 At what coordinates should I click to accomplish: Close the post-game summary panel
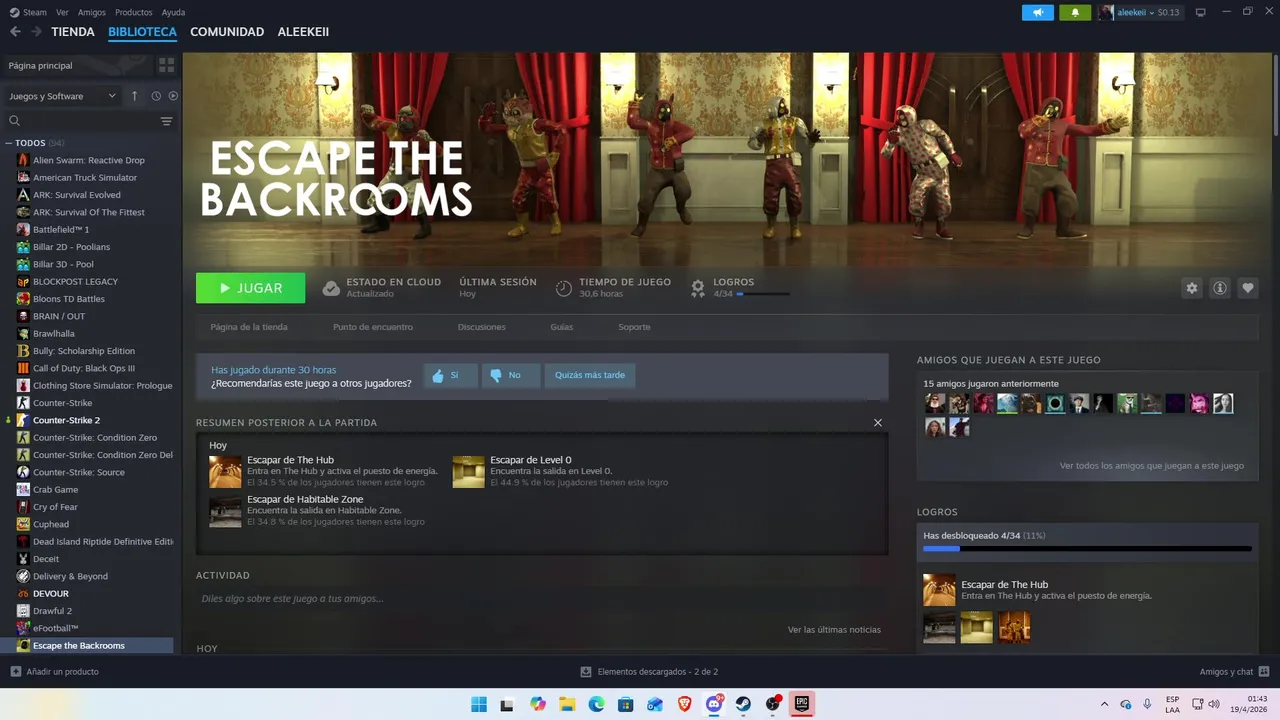click(x=878, y=422)
